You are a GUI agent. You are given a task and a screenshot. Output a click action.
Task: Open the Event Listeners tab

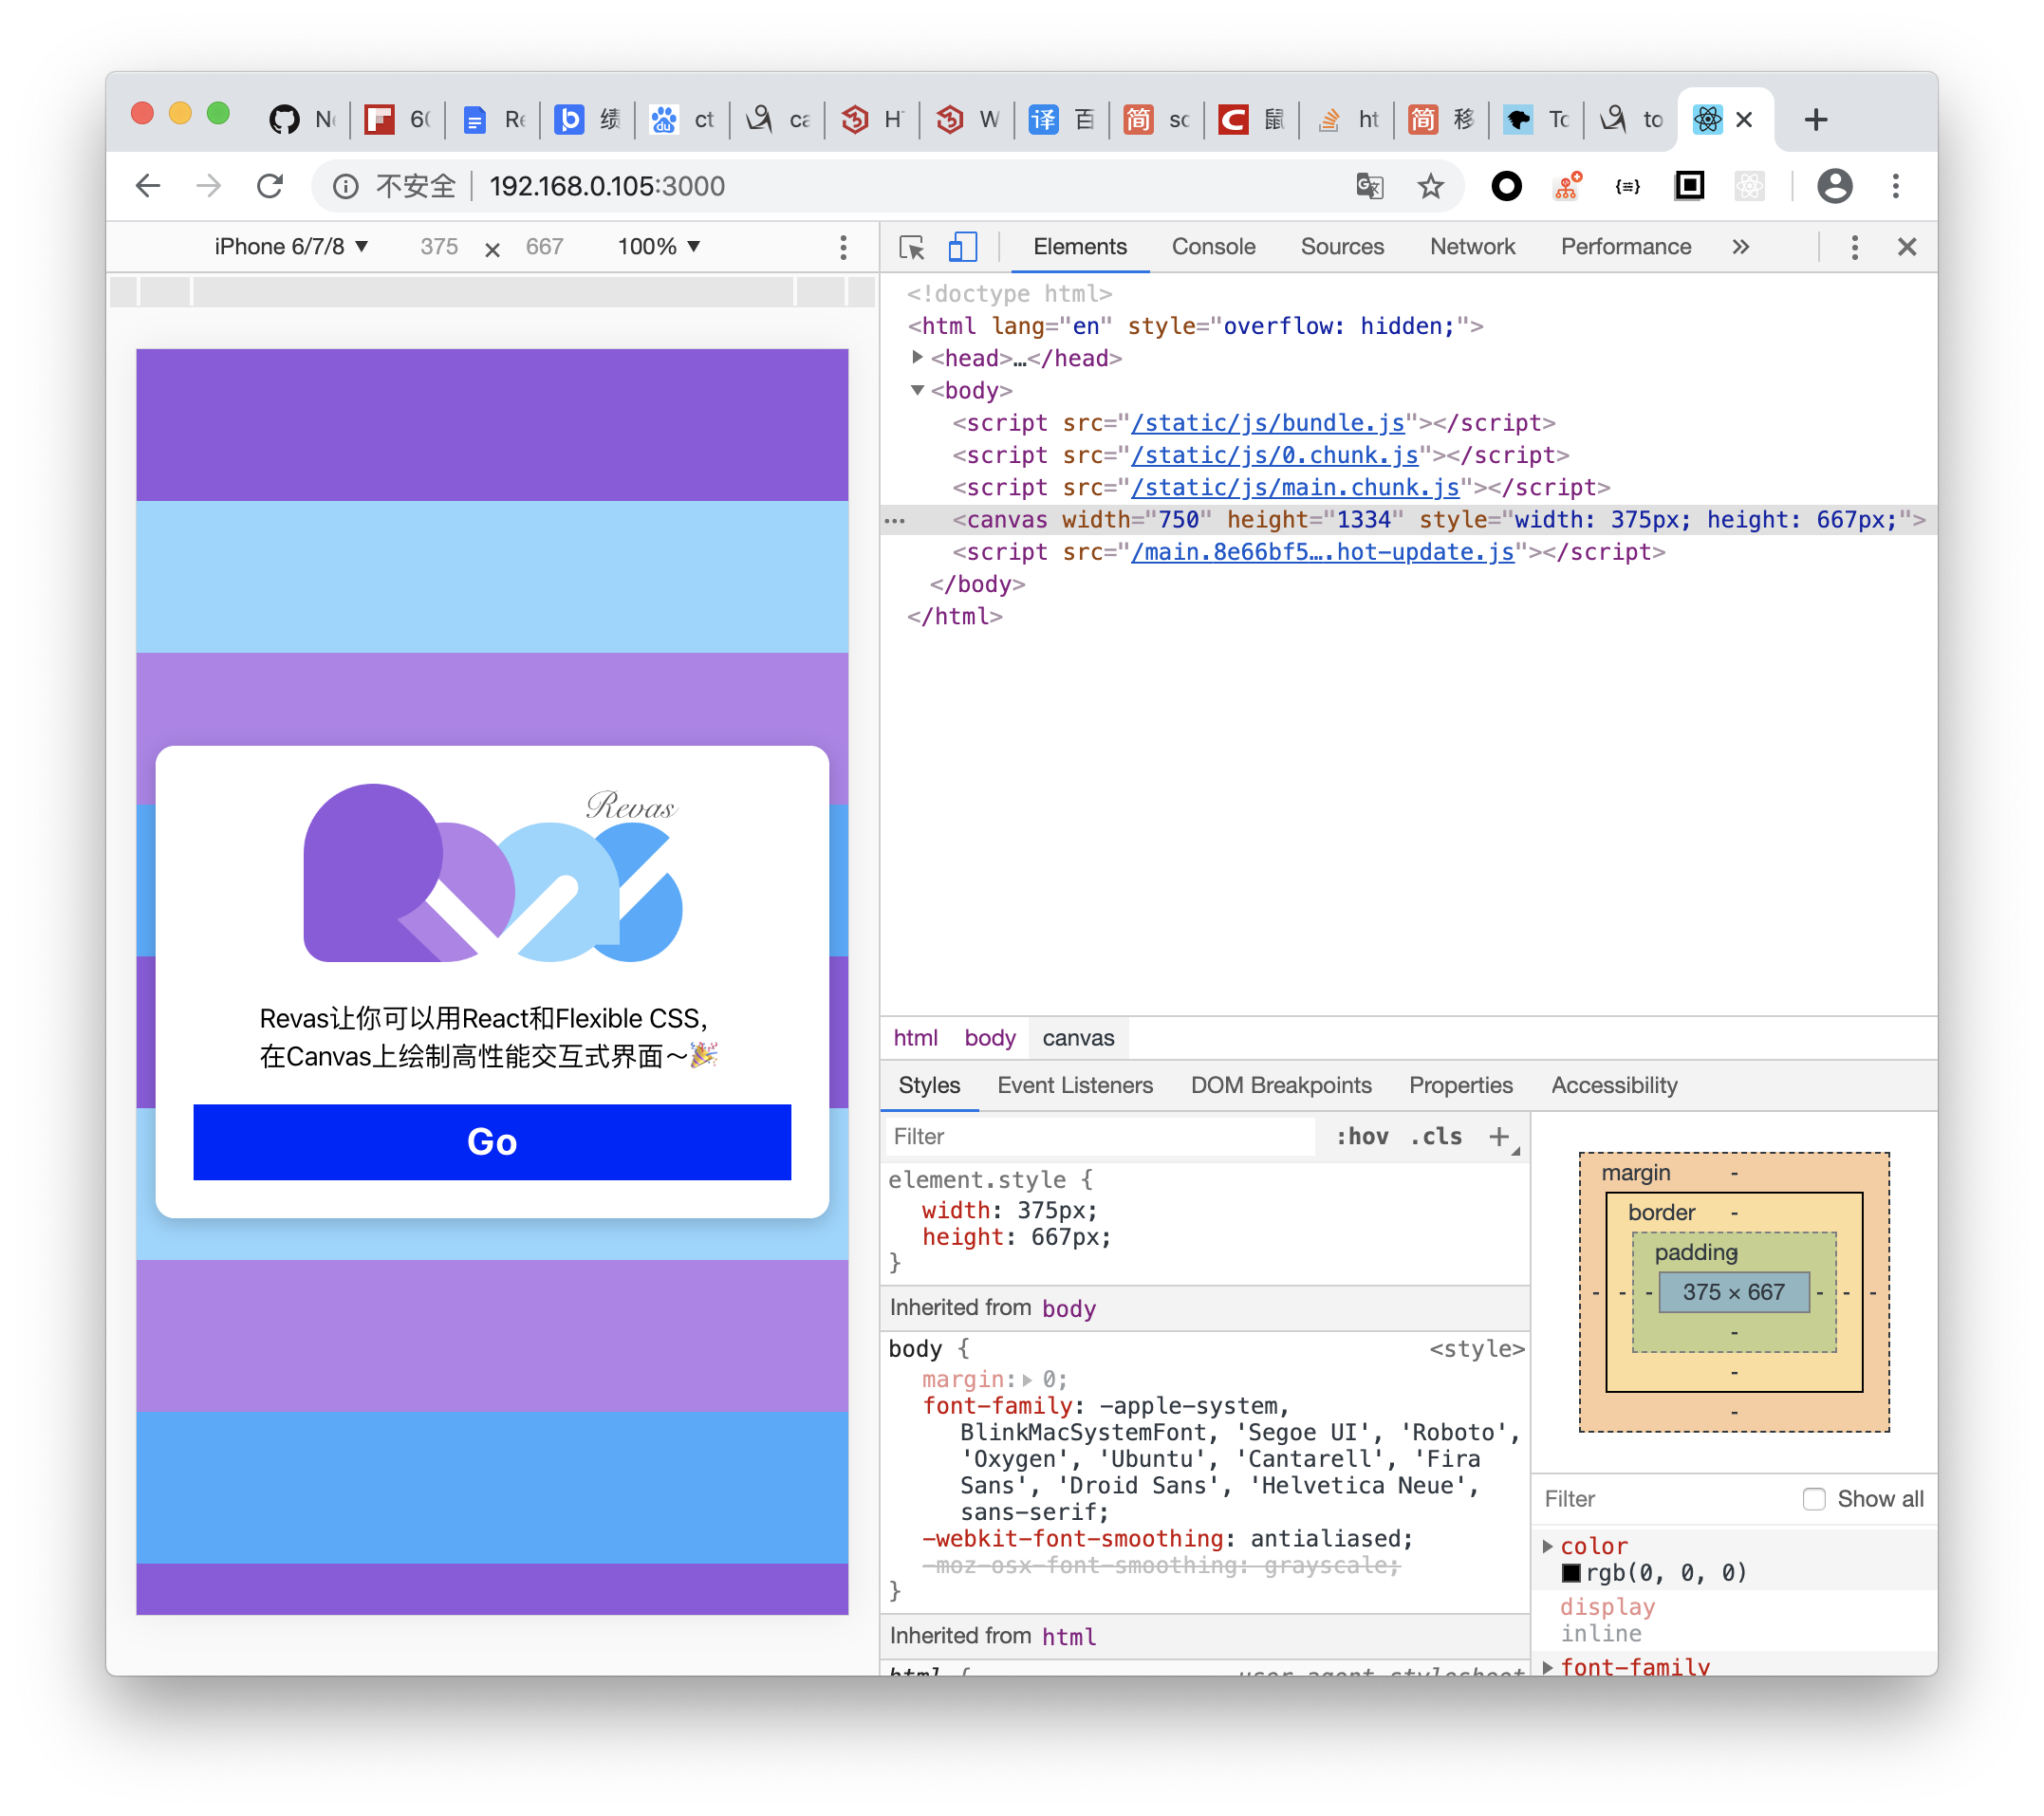tap(1075, 1085)
